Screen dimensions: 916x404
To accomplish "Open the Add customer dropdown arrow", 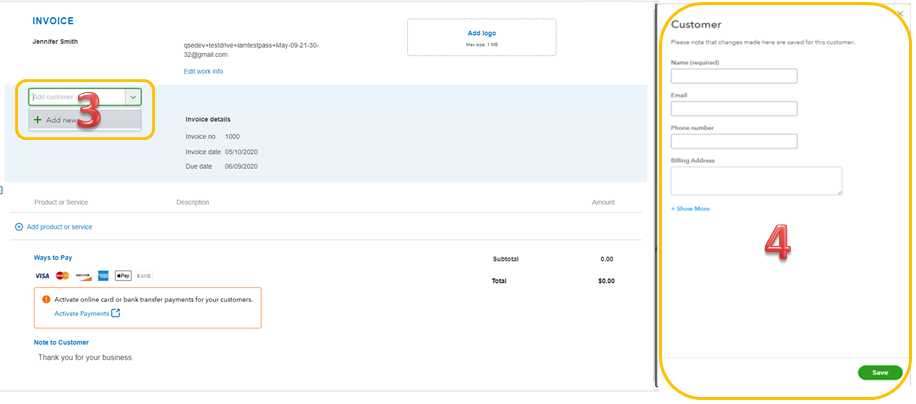I will (133, 97).
